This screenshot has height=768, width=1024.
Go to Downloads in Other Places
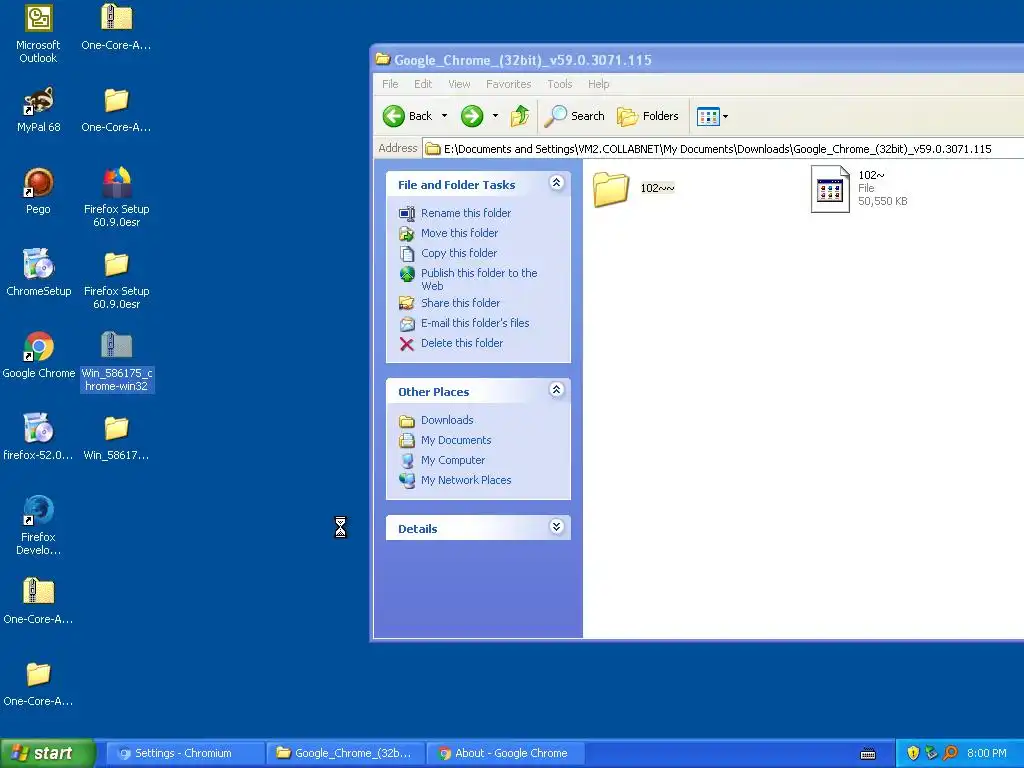[436, 420]
